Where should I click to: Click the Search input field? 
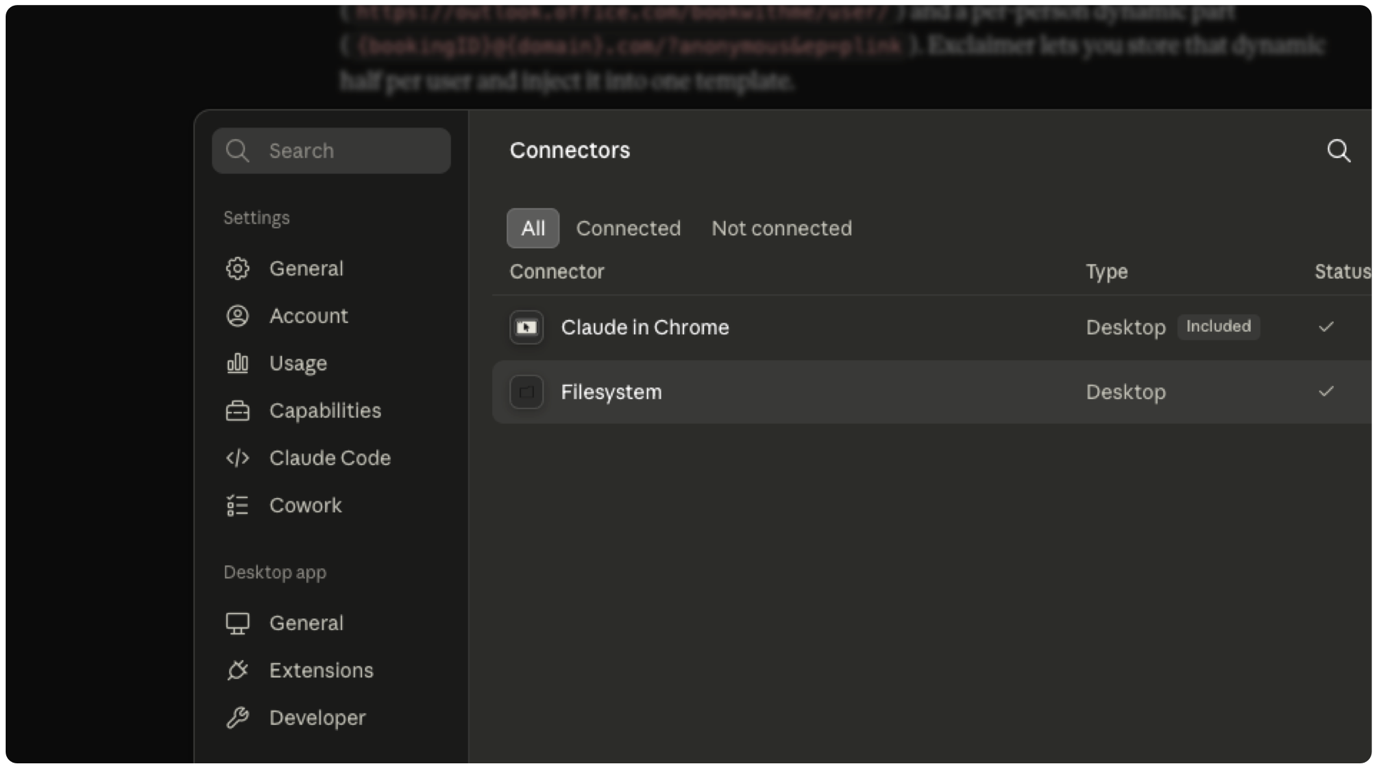(x=331, y=151)
